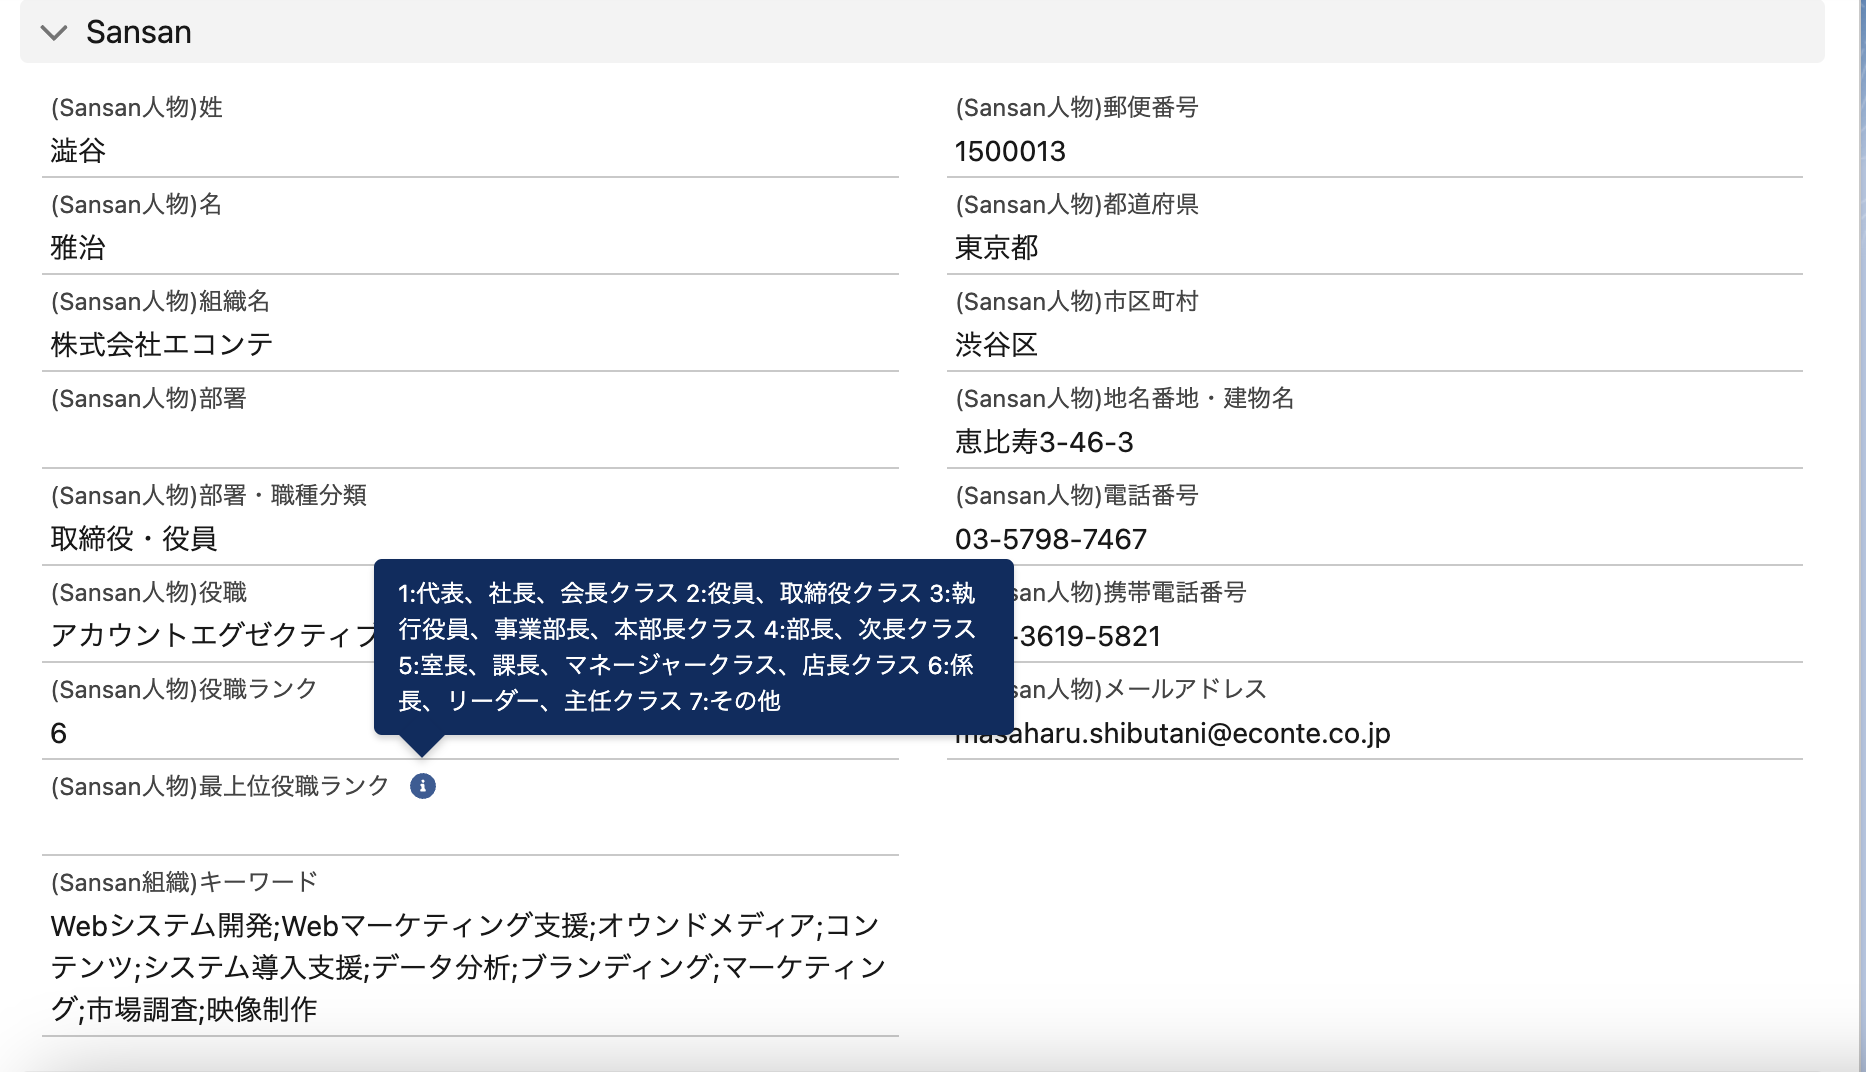The height and width of the screenshot is (1072, 1866).
Task: Click the 携帯電話番号 field label
Action: pos(1130,592)
